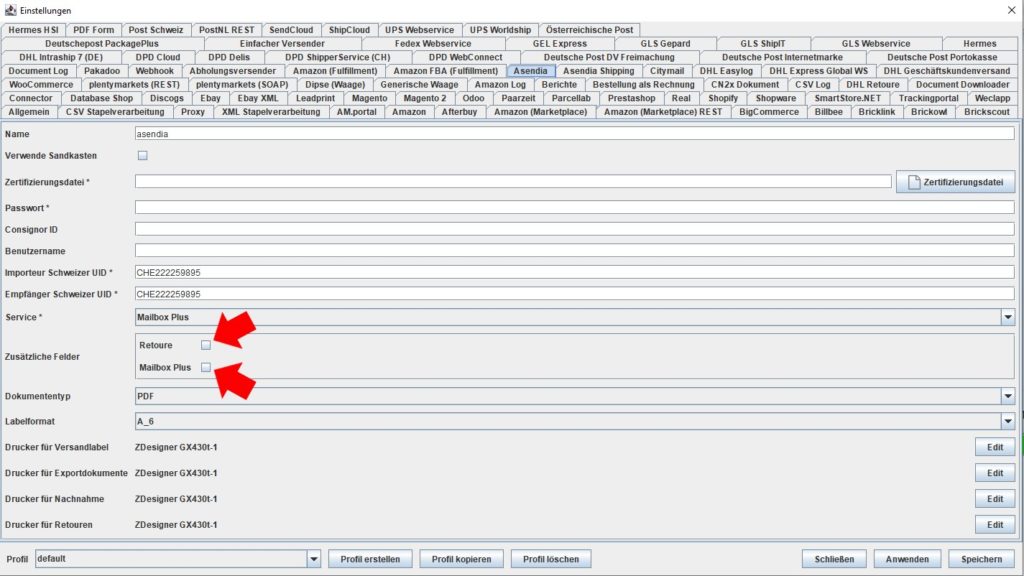Click the Consignor ID input field
Screen dimensions: 1024x576
(575, 229)
